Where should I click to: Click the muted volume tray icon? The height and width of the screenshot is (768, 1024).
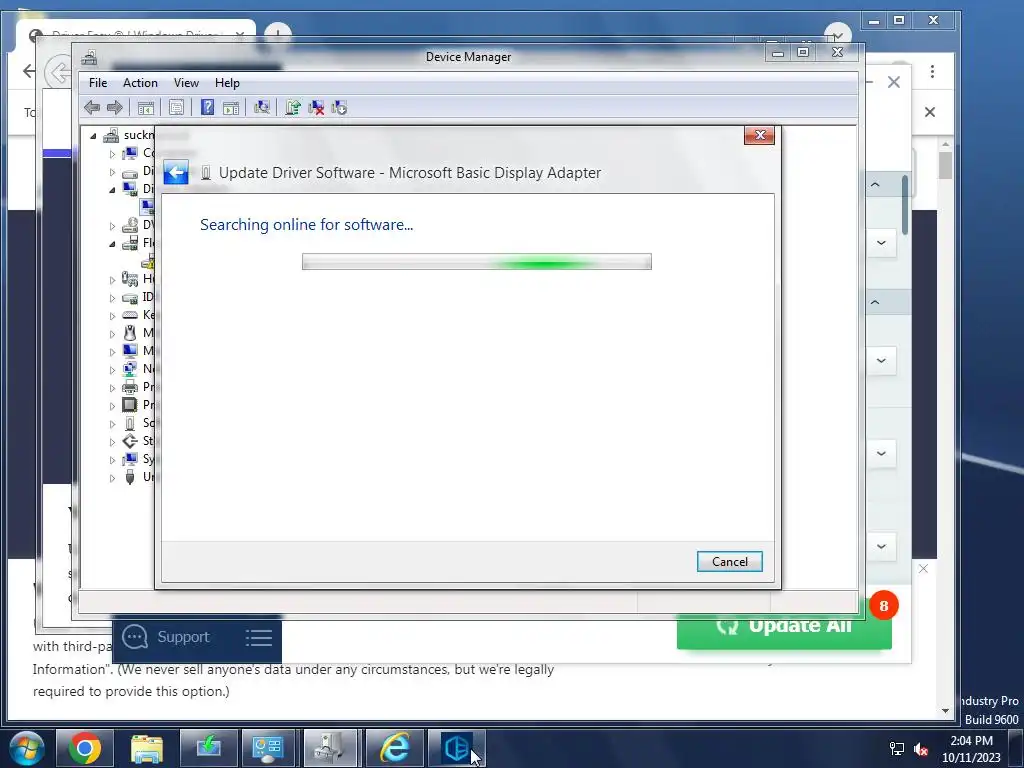pos(921,749)
